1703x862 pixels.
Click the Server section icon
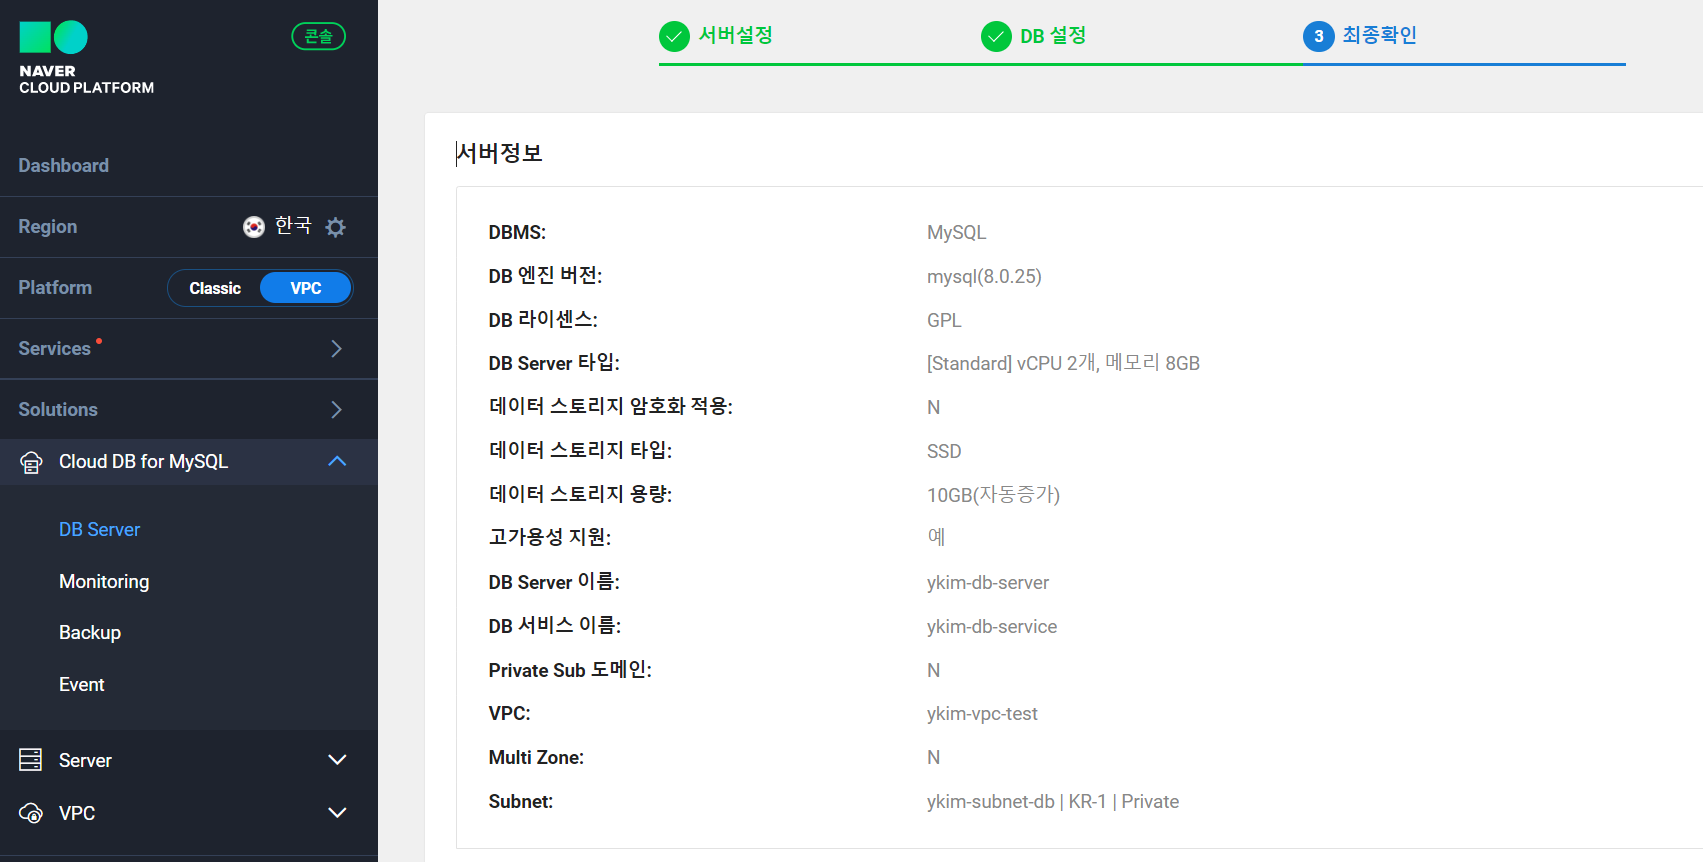pyautogui.click(x=31, y=760)
